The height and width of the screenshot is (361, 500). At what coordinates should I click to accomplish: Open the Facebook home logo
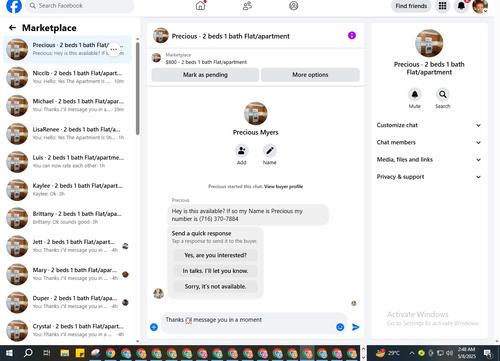(x=14, y=6)
